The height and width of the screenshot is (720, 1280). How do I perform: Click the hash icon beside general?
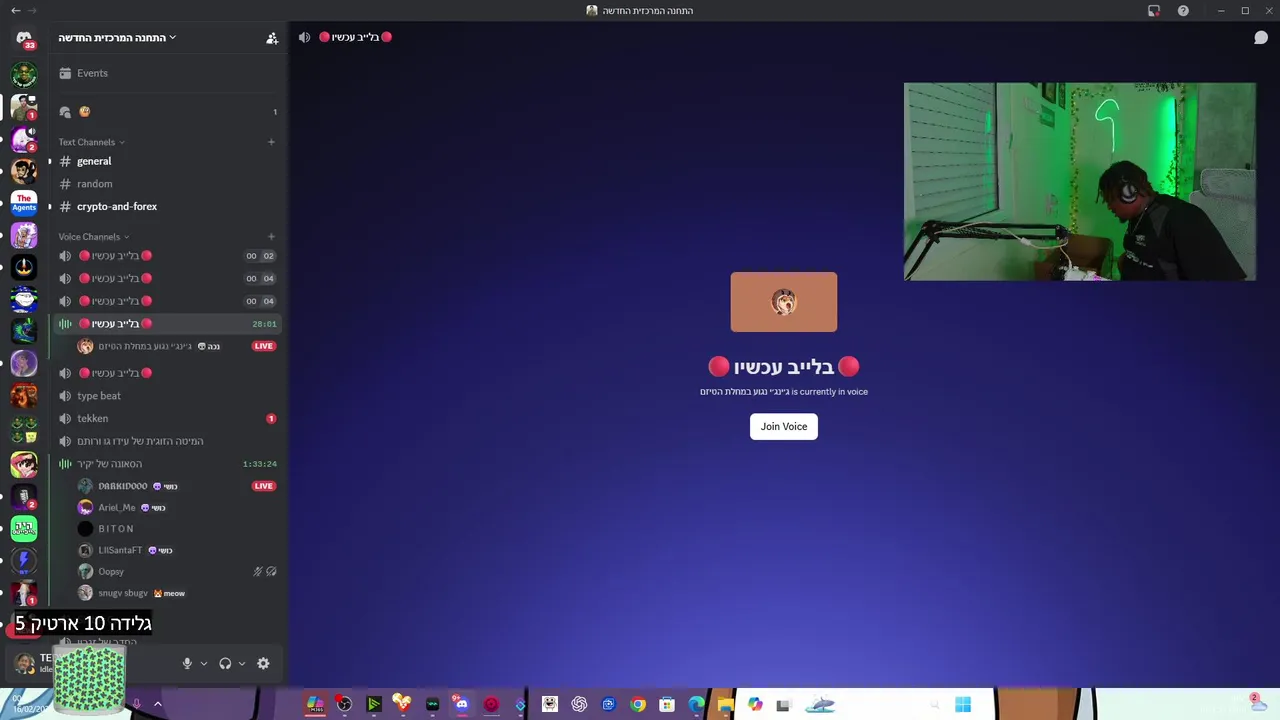coord(65,161)
